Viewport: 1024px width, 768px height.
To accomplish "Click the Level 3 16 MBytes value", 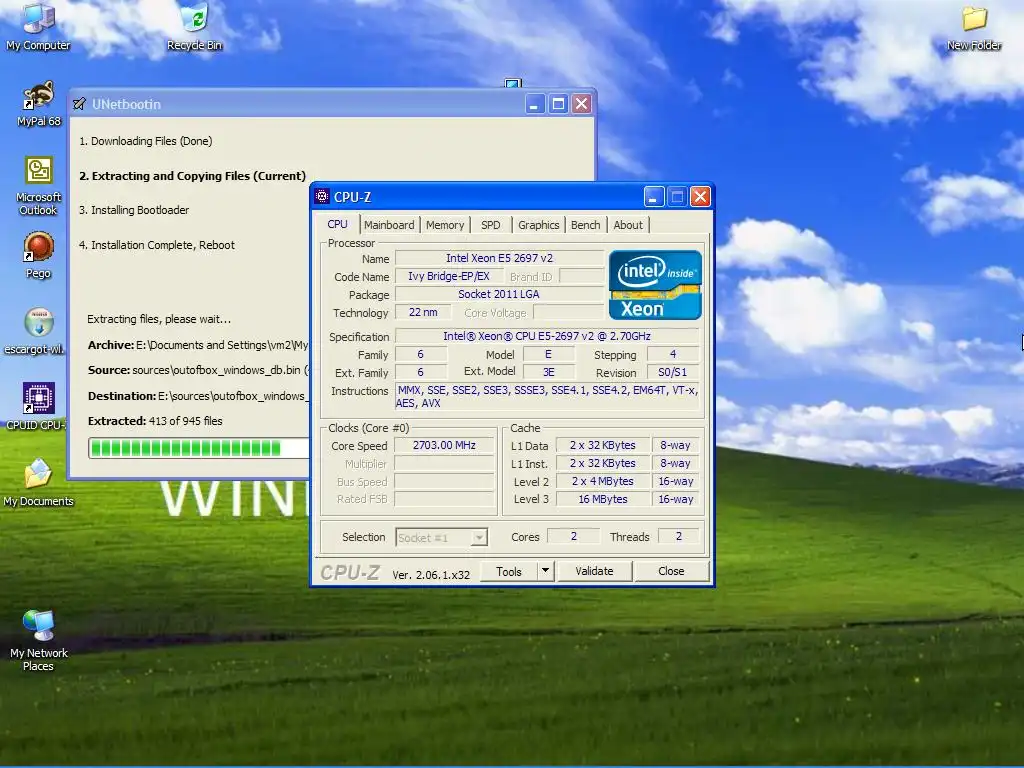I will (603, 499).
